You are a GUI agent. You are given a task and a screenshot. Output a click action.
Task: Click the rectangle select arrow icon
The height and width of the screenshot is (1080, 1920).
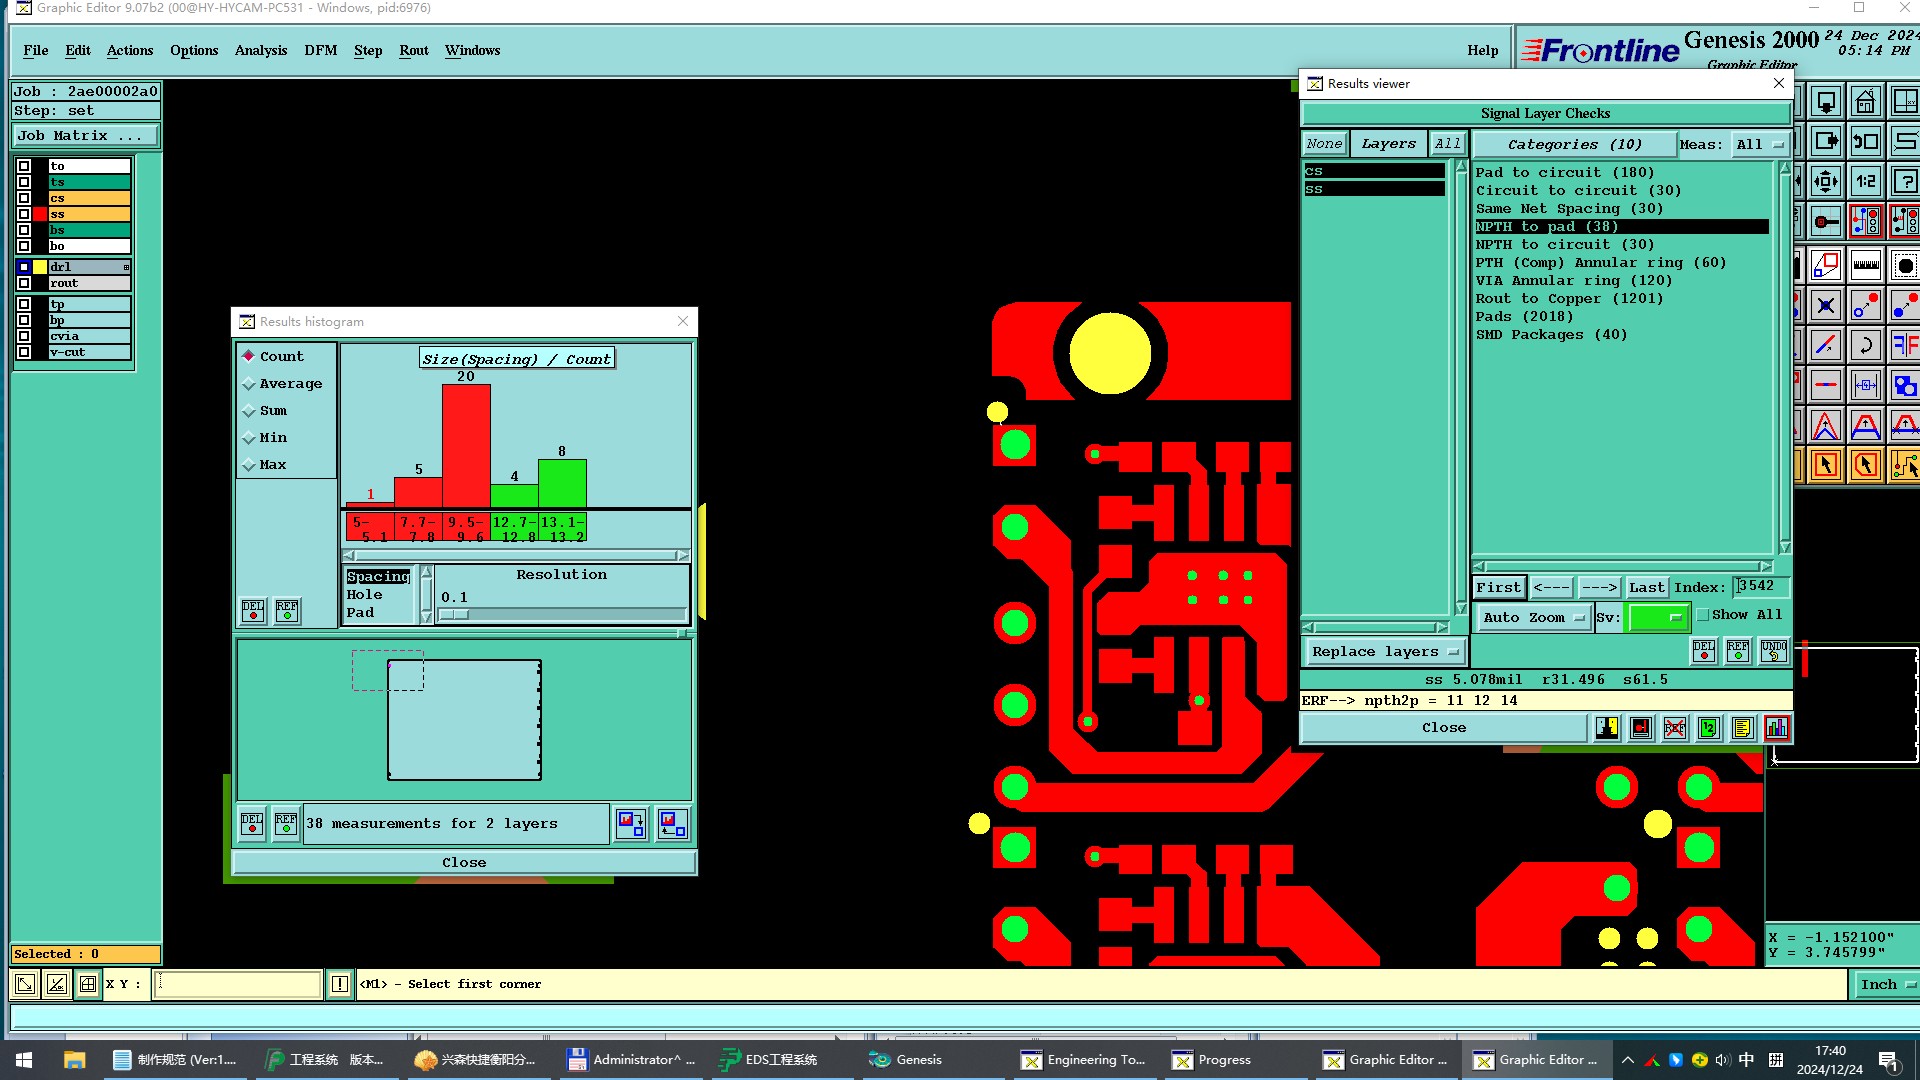tap(1825, 465)
